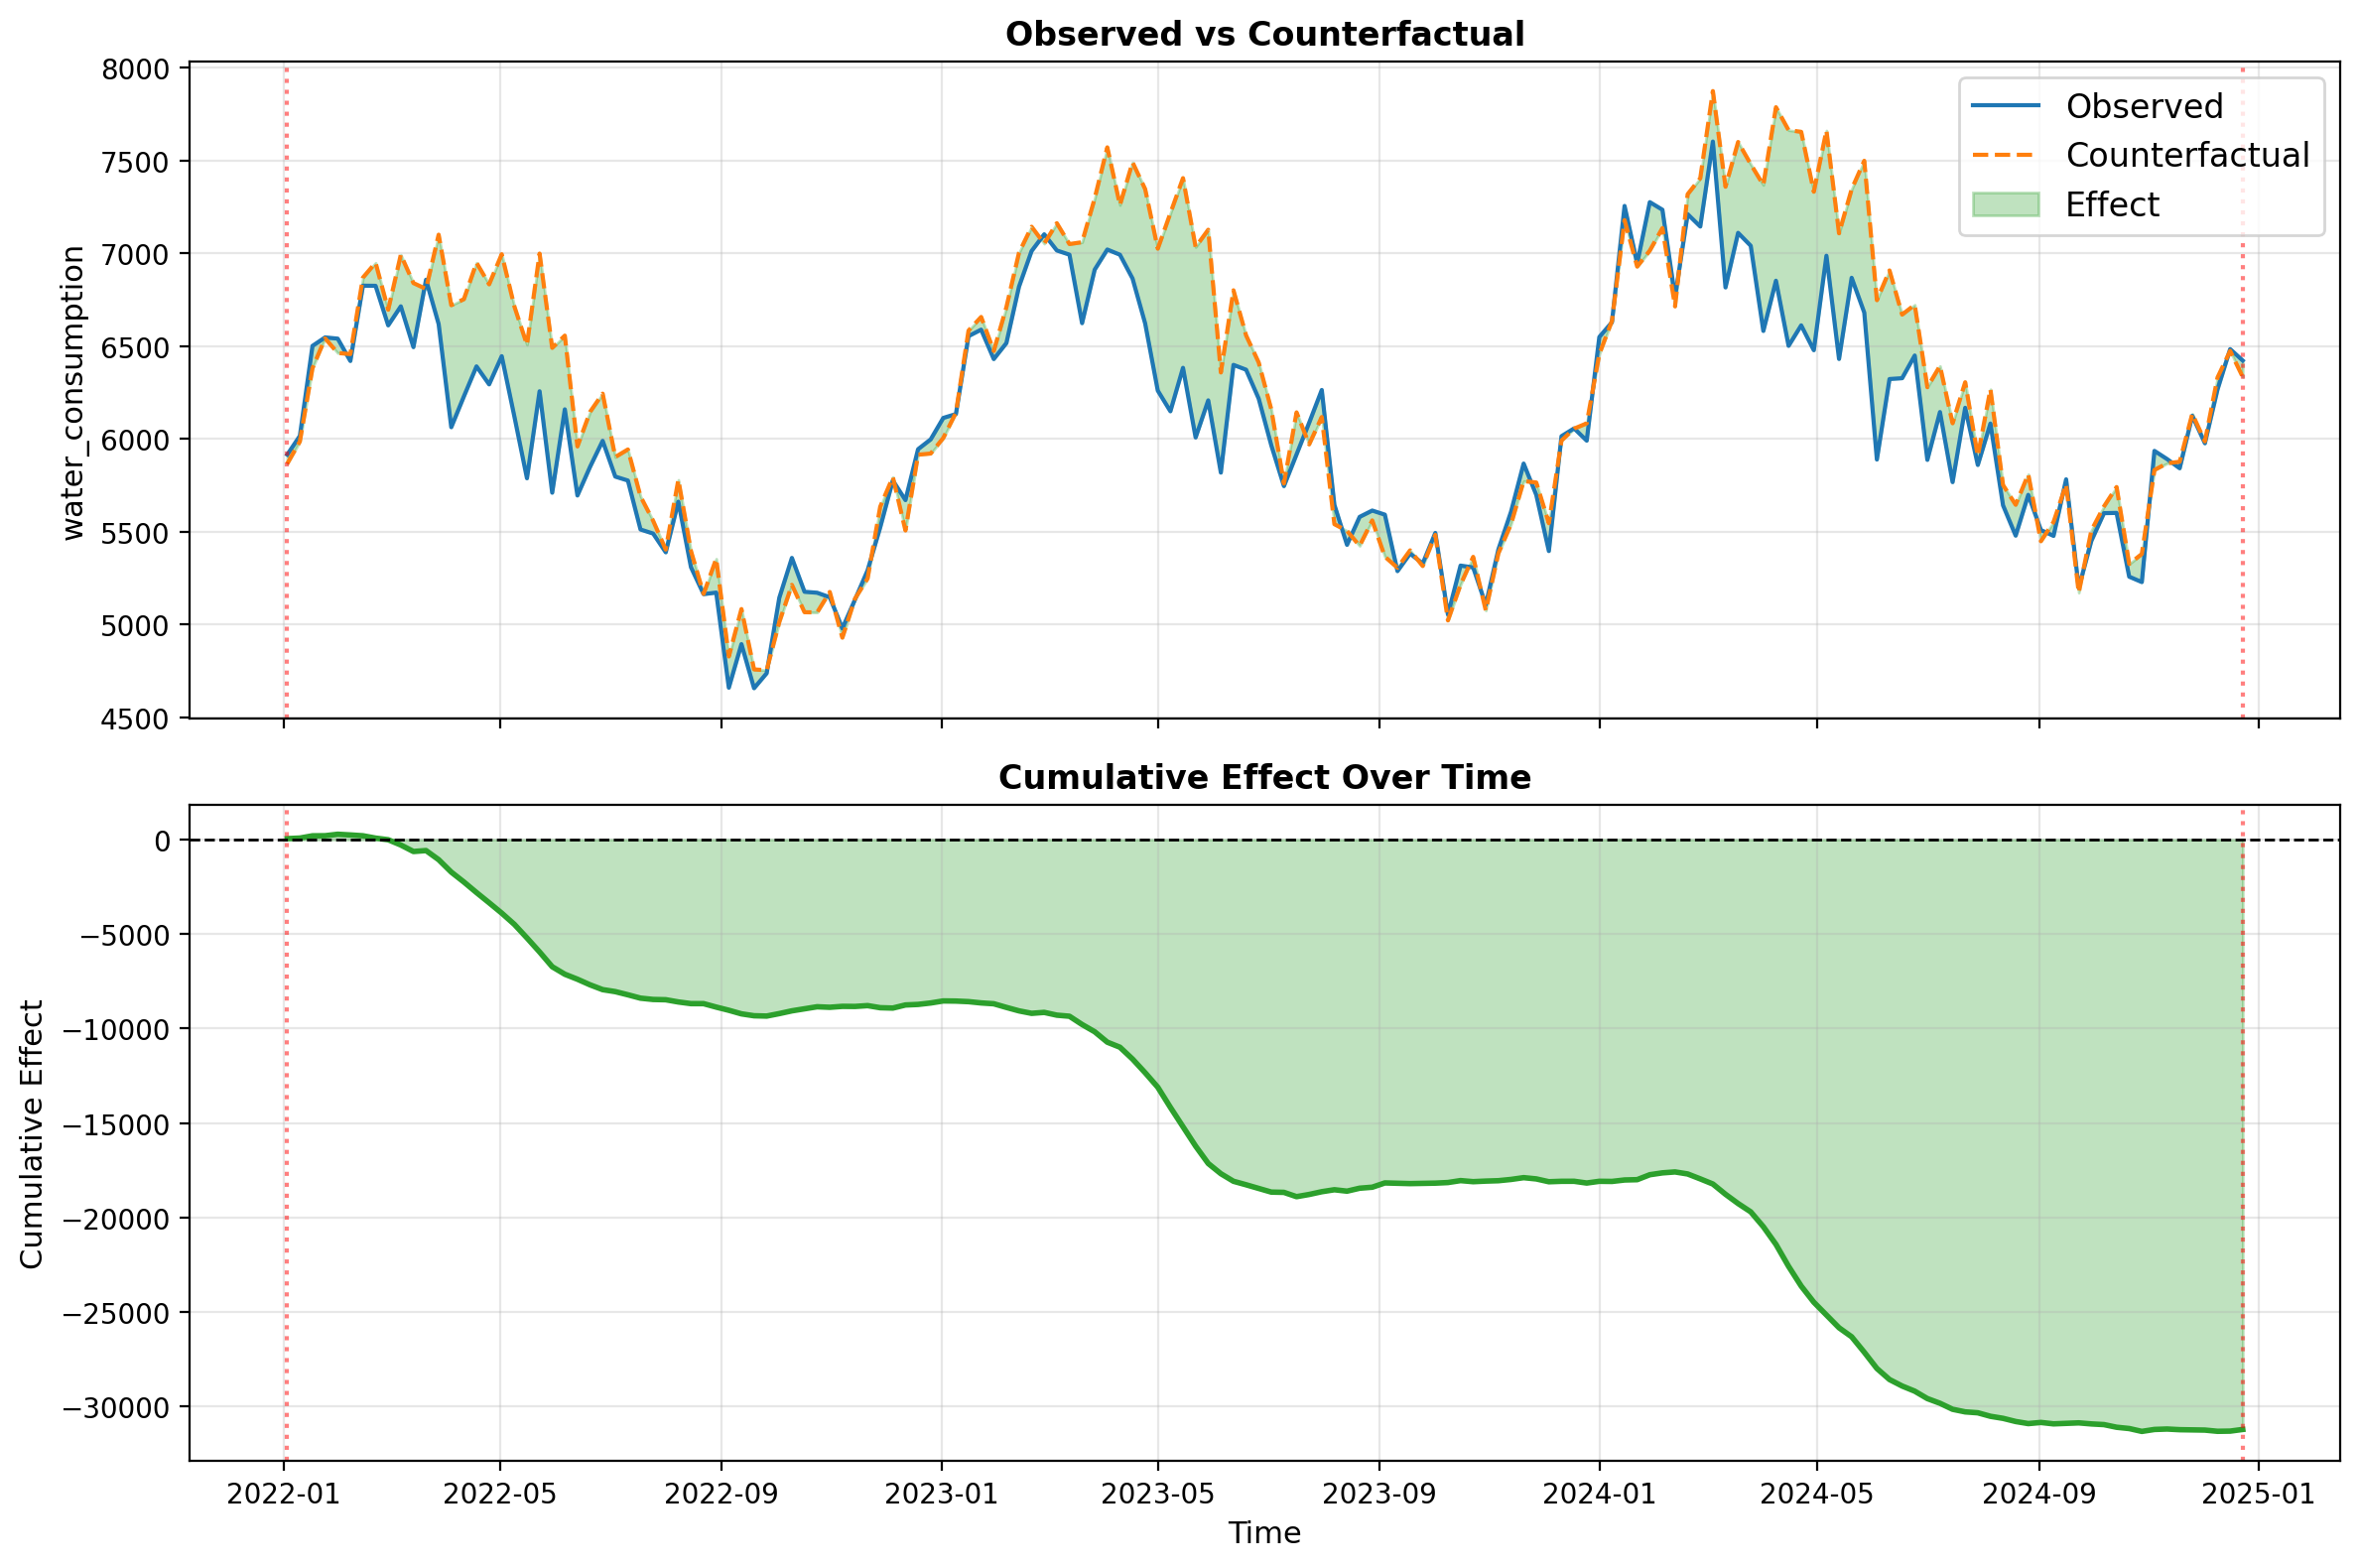Click the 'Cumulative Effect Over Time' title

click(1264, 777)
